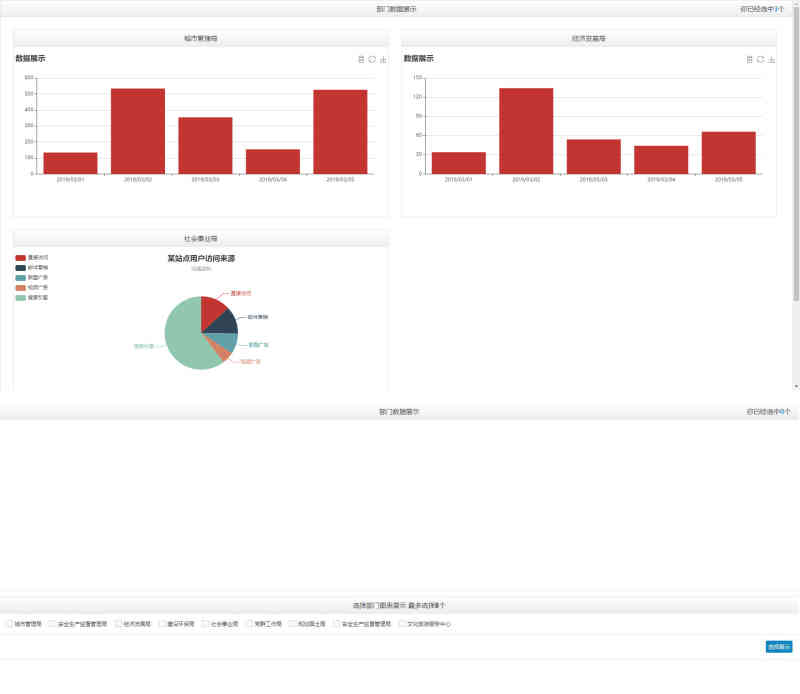This screenshot has width=800, height=694.
Task: Tick the 社会事业局 checkbox
Action: (x=205, y=624)
